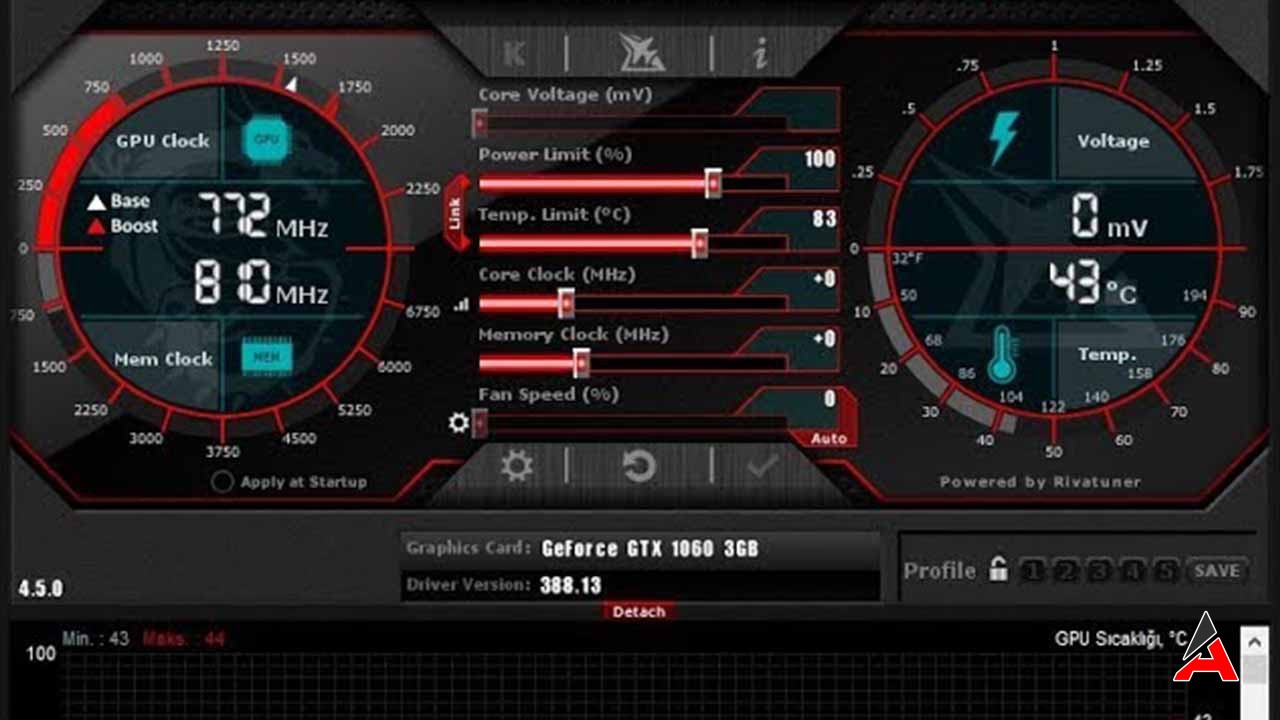This screenshot has width=1280, height=720.
Task: Click the 0 mV voltage reading
Action: tap(1108, 217)
